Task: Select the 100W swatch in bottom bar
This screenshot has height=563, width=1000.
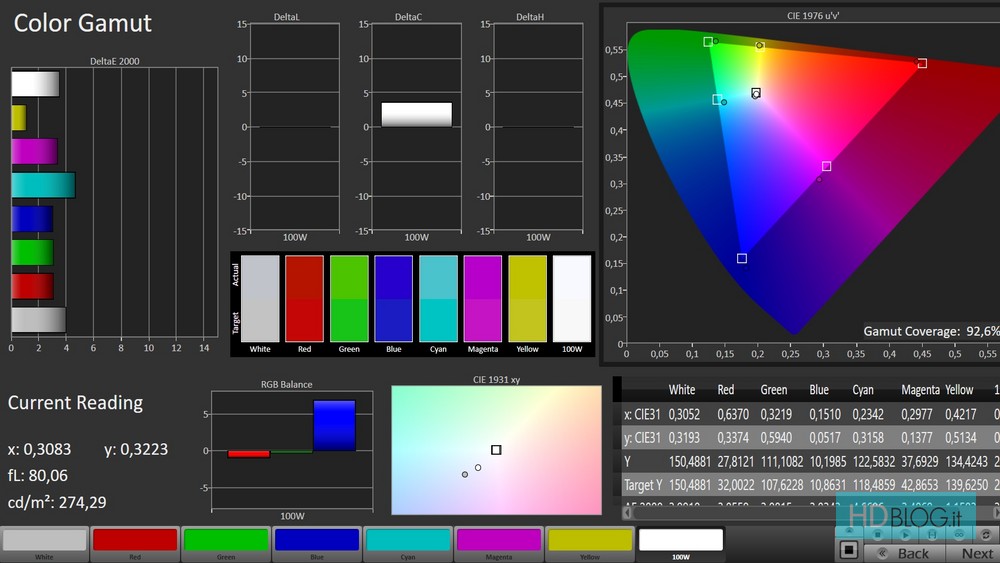Action: pos(680,541)
